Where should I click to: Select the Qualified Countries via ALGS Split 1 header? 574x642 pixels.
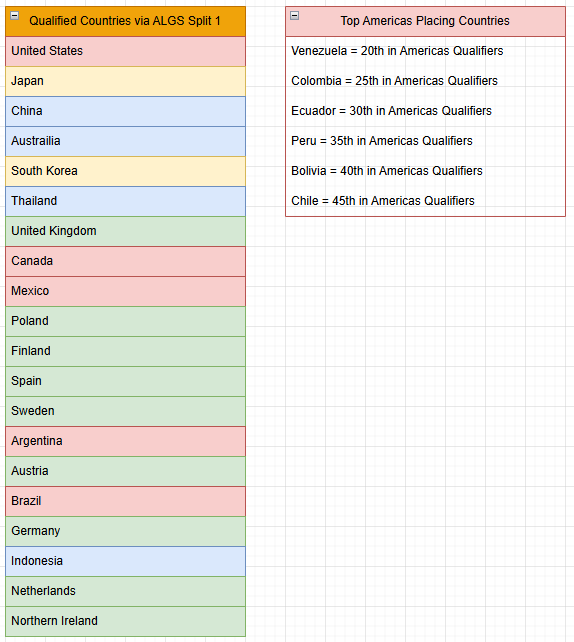coord(125,21)
